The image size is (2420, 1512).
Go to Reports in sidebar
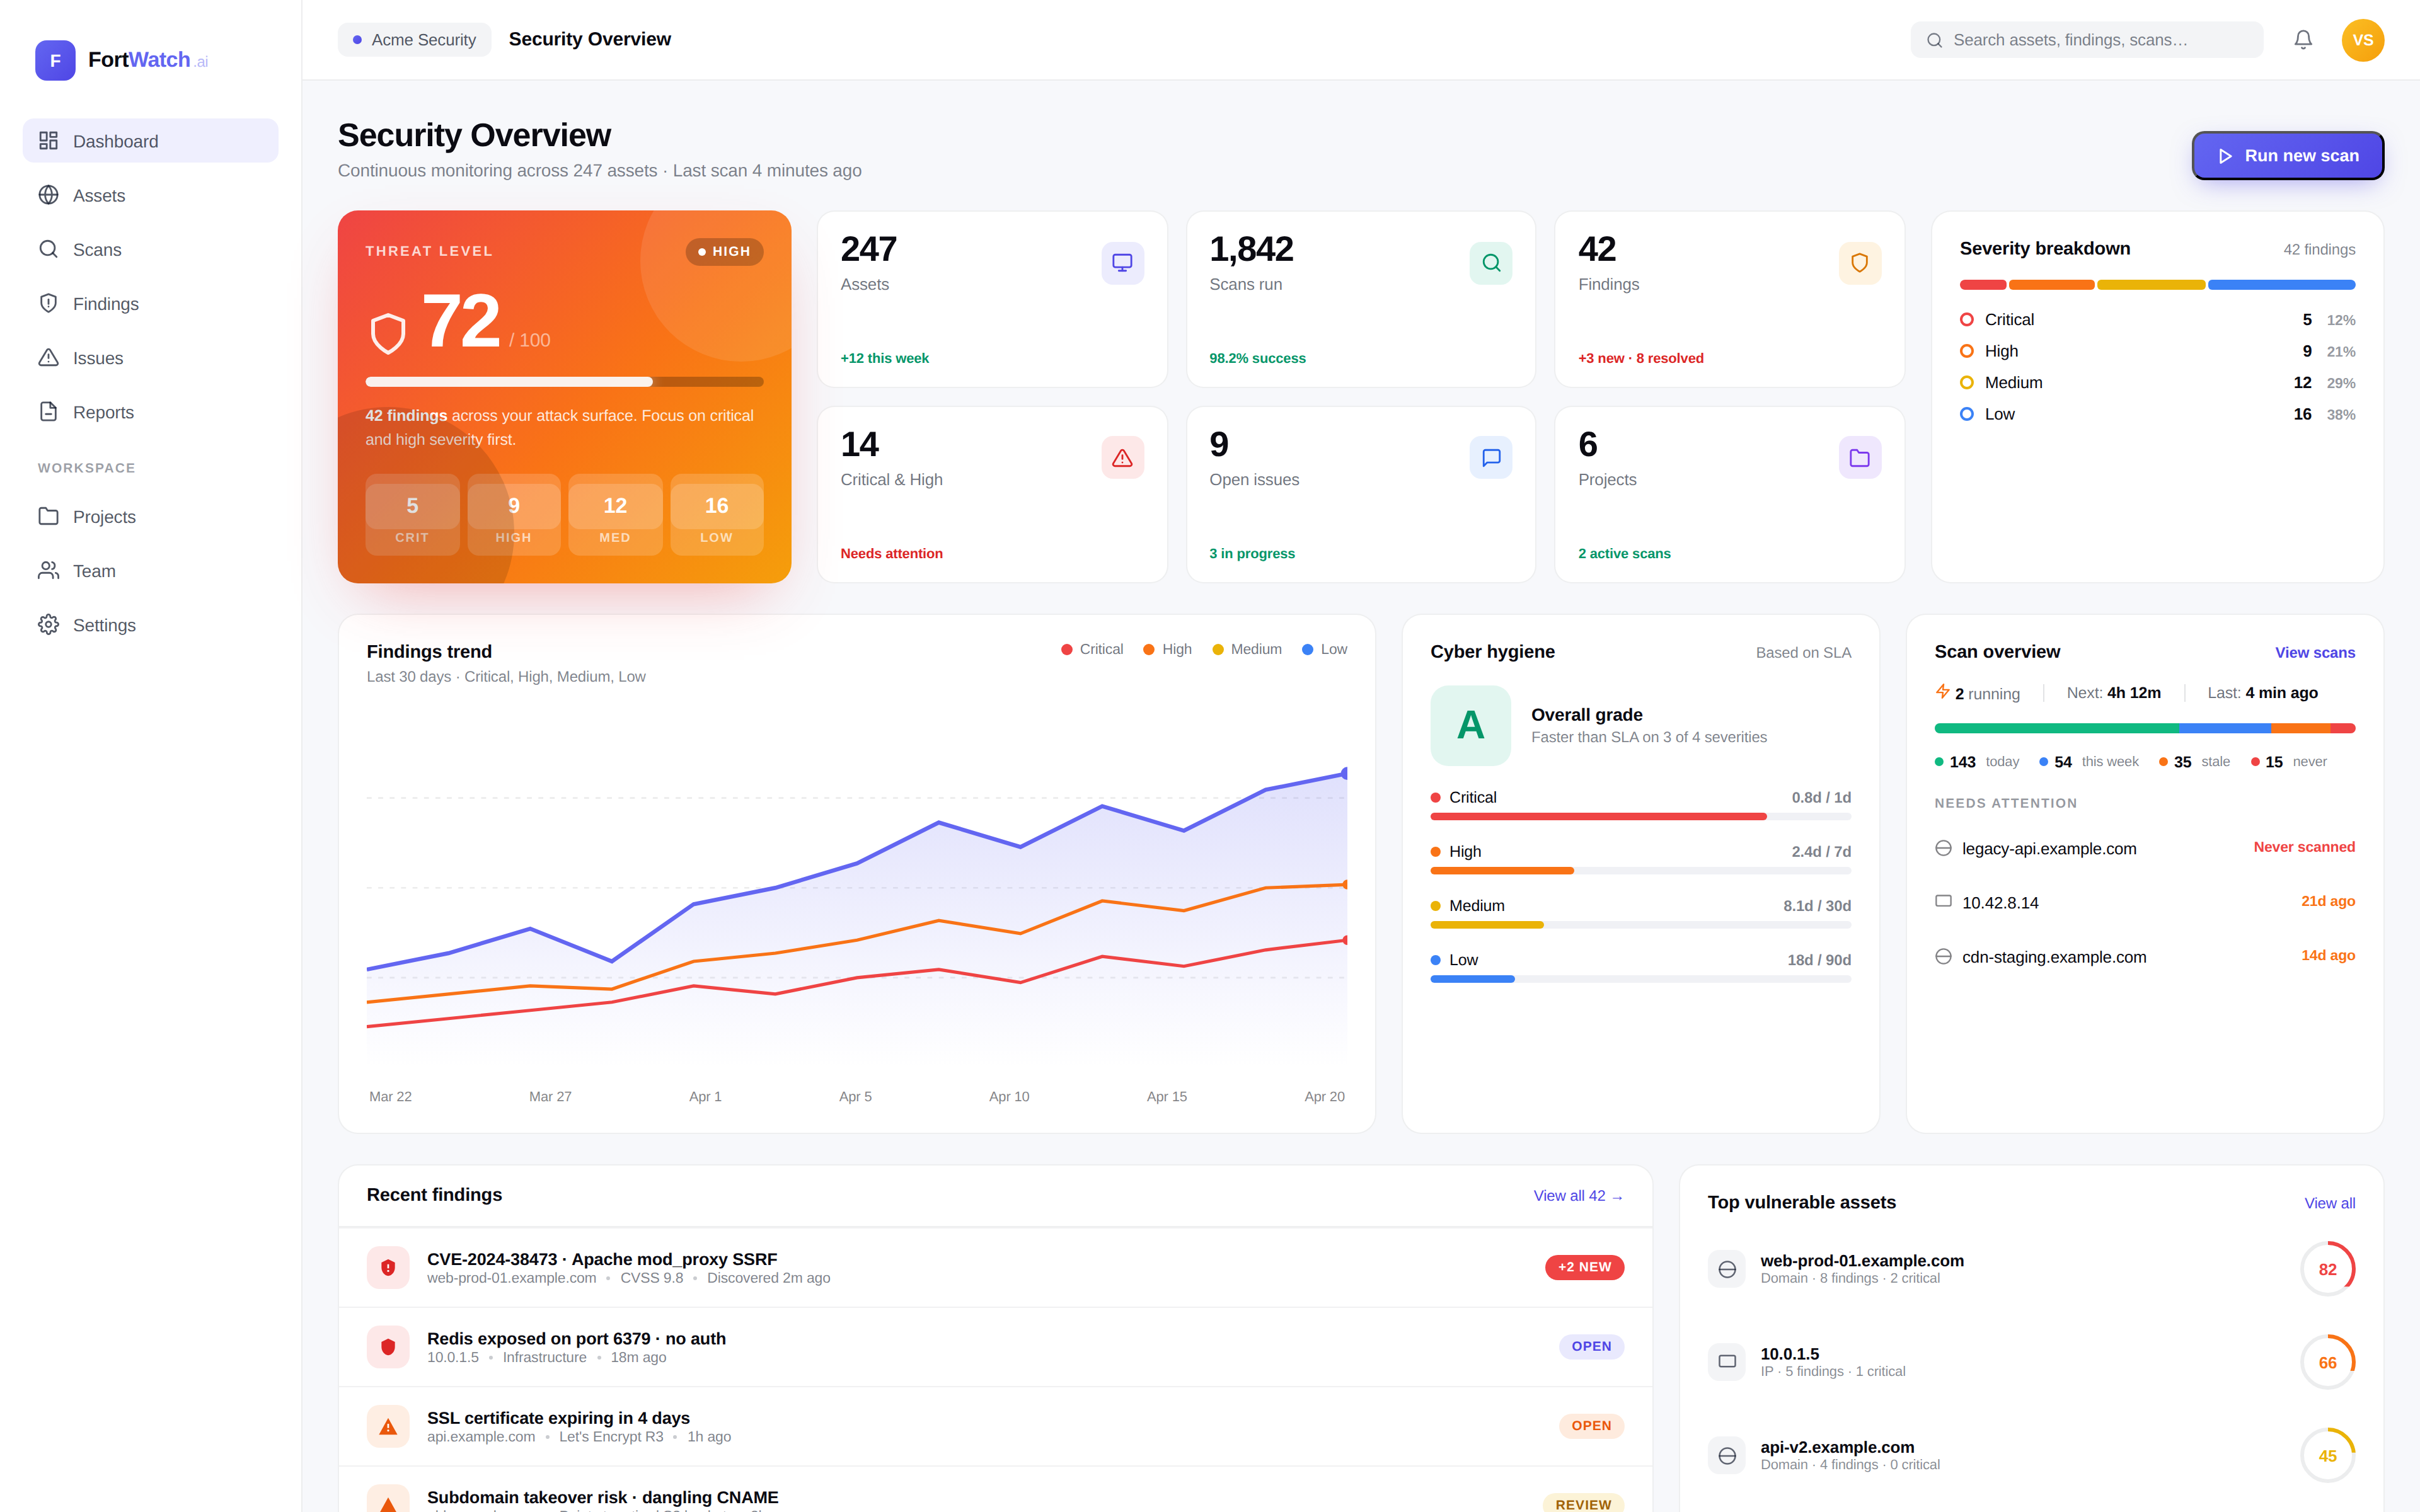pyautogui.click(x=103, y=412)
